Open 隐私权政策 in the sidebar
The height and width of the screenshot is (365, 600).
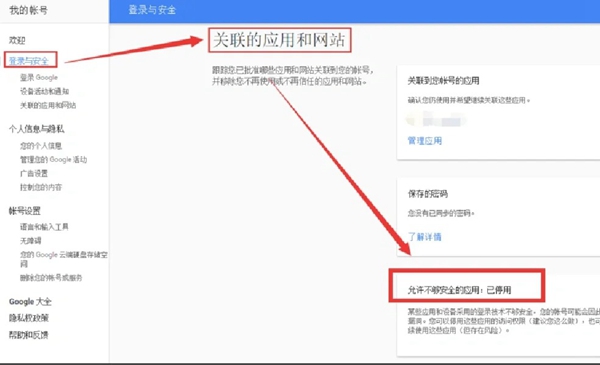click(x=29, y=318)
